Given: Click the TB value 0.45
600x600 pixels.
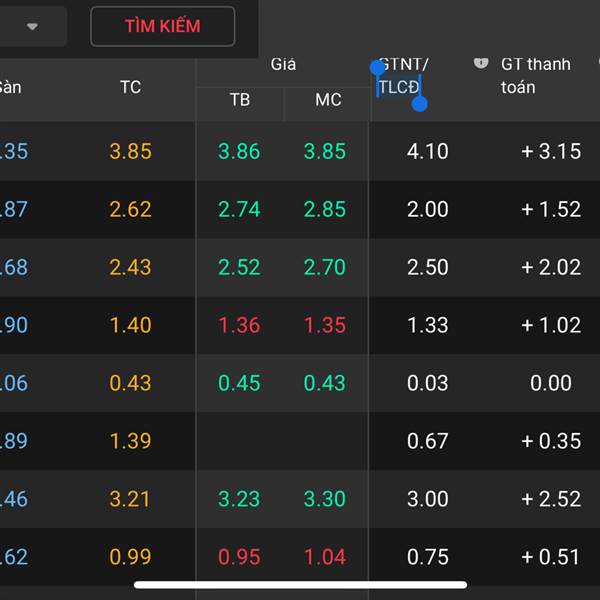Looking at the screenshot, I should point(239,383).
